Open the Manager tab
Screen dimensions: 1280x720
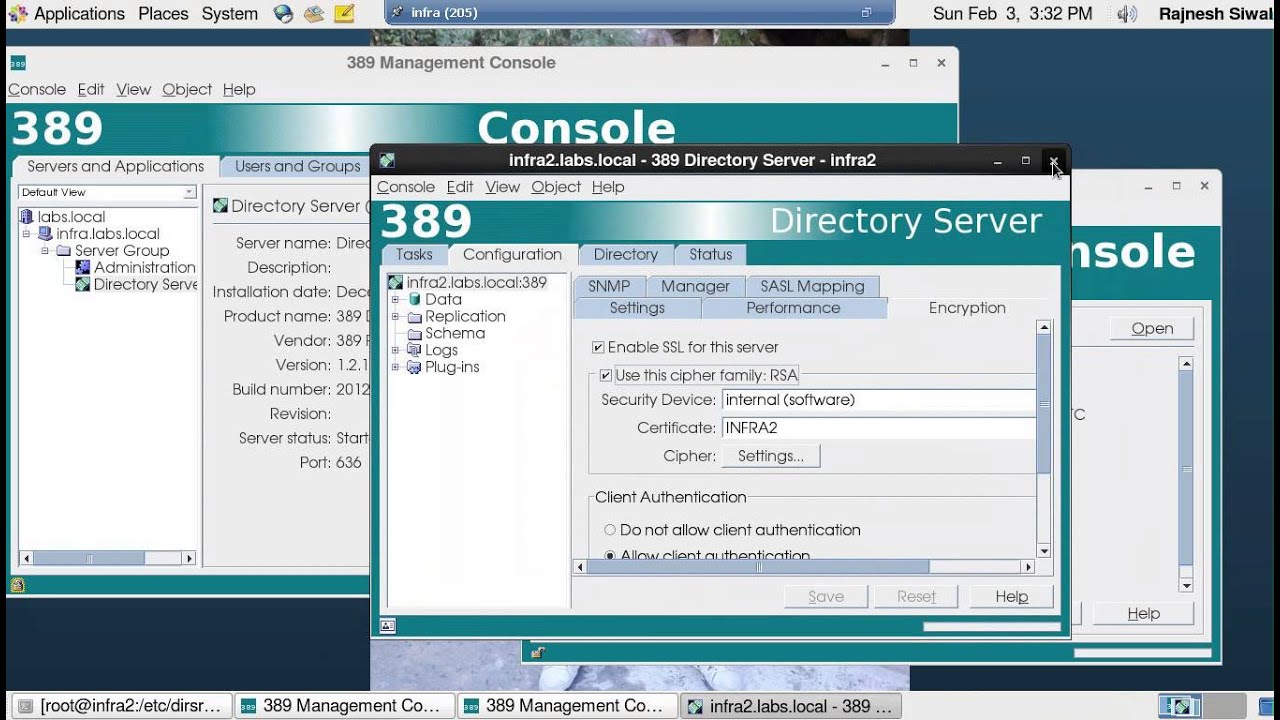pos(695,286)
